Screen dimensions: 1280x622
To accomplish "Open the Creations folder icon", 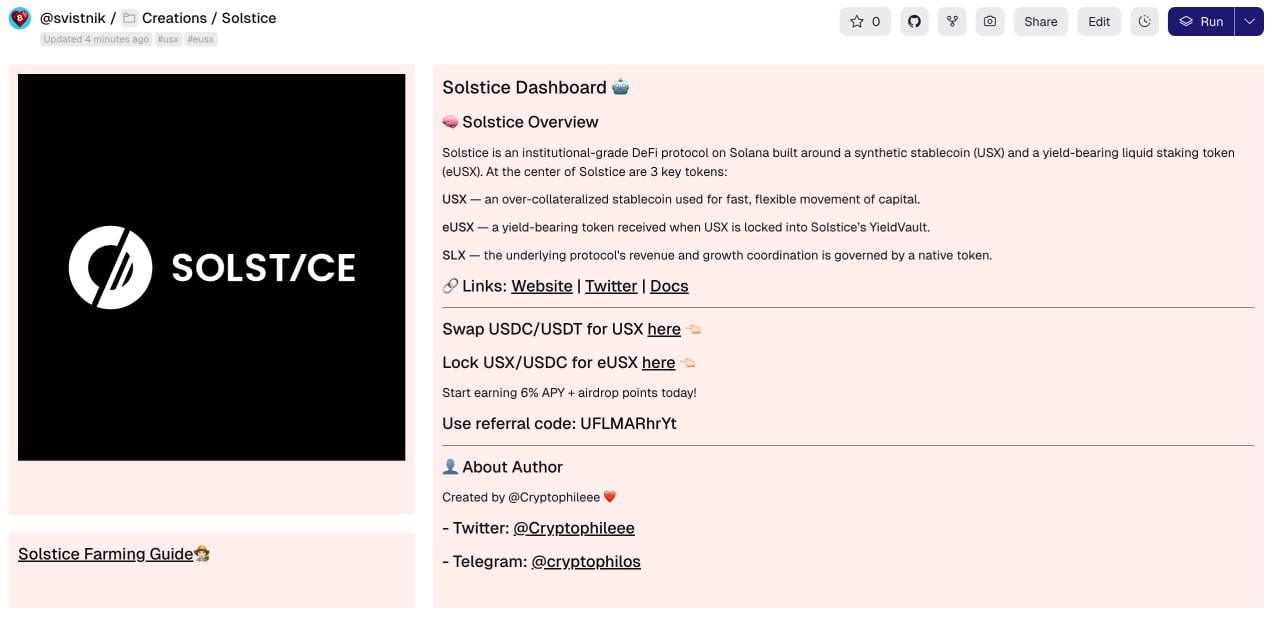I will pyautogui.click(x=129, y=18).
